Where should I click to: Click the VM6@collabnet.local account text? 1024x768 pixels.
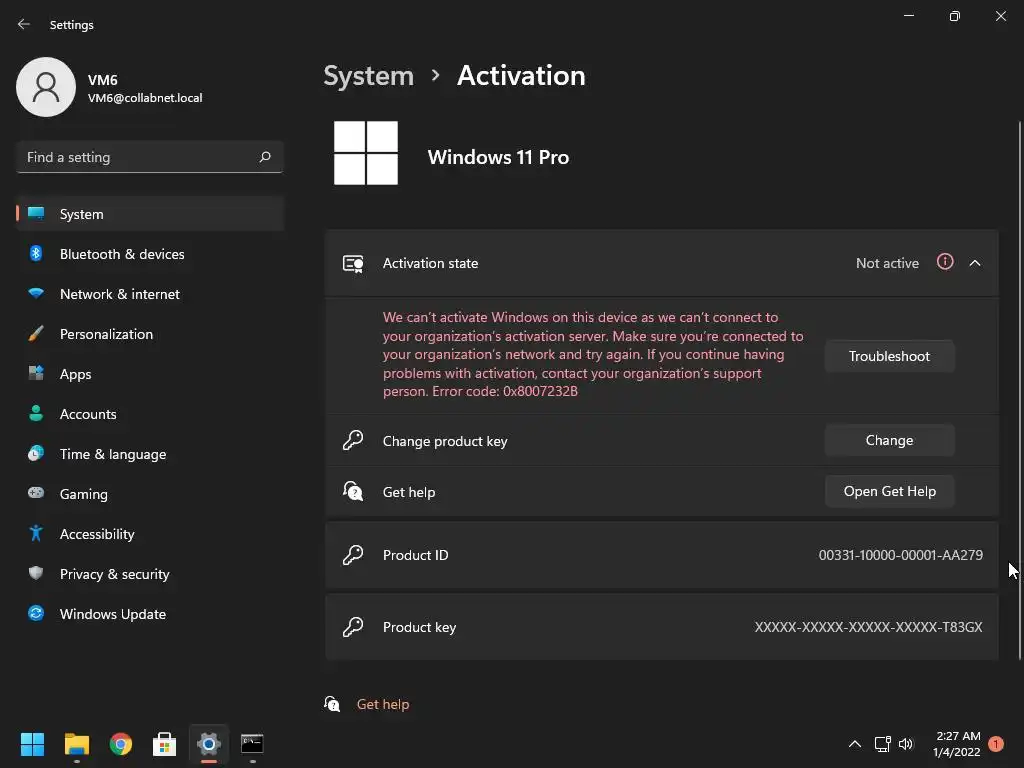(x=145, y=98)
